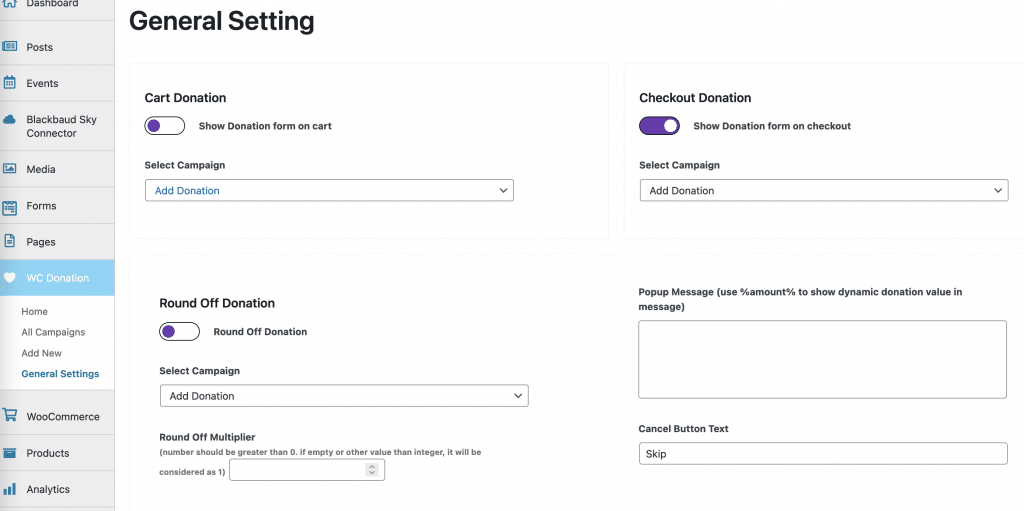
Task: Open the Home submenu link
Action: (35, 311)
